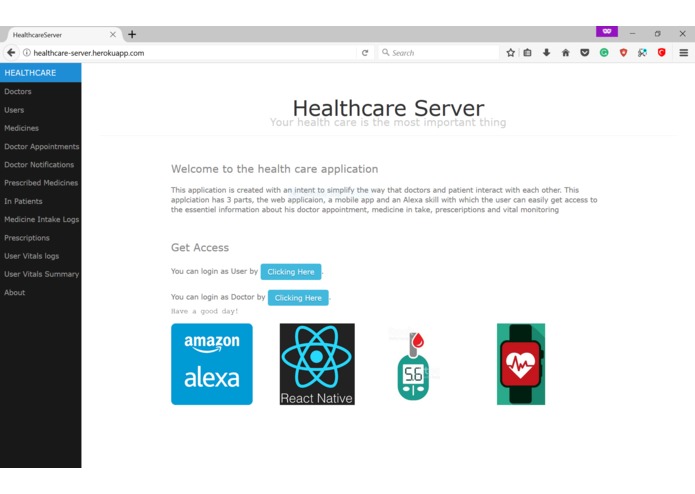695x494 pixels.
Task: Click the browser back arrow button
Action: click(11, 53)
